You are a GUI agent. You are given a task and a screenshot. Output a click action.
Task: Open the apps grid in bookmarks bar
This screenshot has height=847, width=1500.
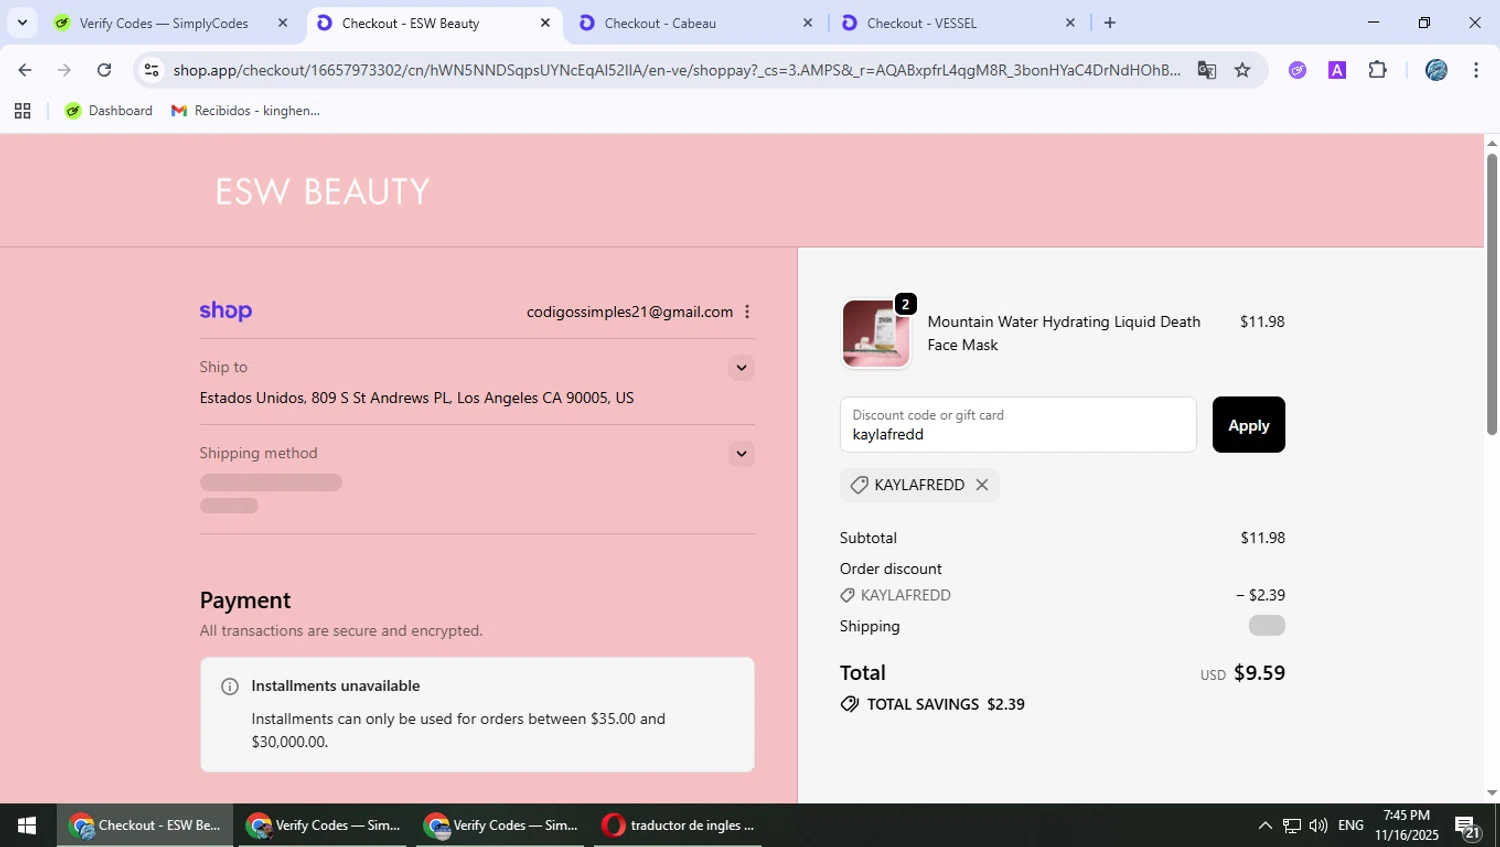pyautogui.click(x=22, y=111)
